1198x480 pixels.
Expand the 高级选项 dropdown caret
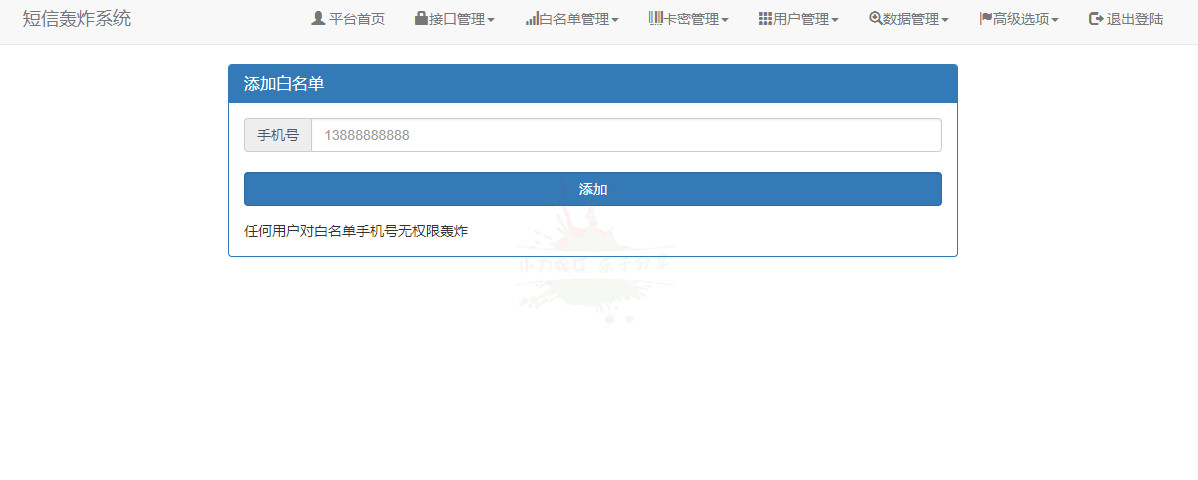click(x=1055, y=20)
